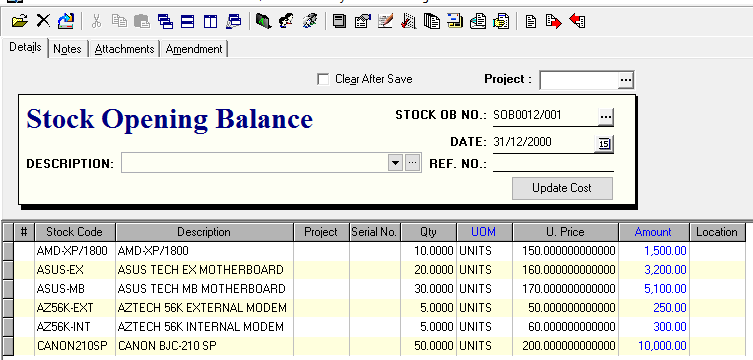Click the stacked documents icon
Screen dimensions: 753x360
click(x=432, y=21)
